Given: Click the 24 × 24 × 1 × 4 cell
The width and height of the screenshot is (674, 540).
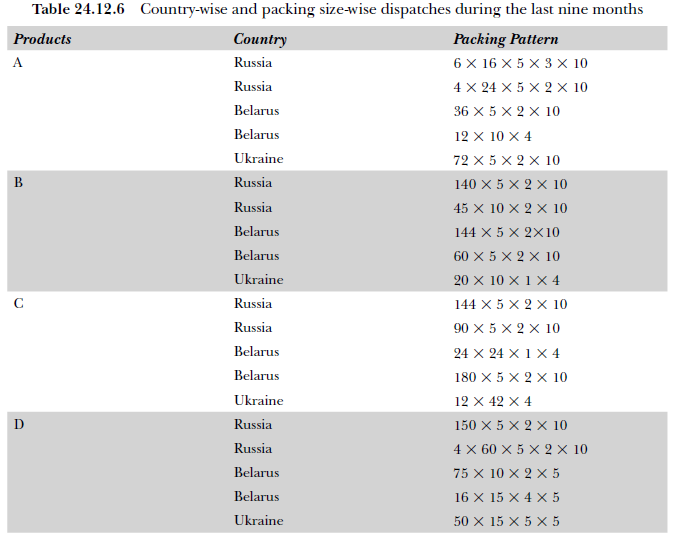Looking at the screenshot, I should [506, 352].
